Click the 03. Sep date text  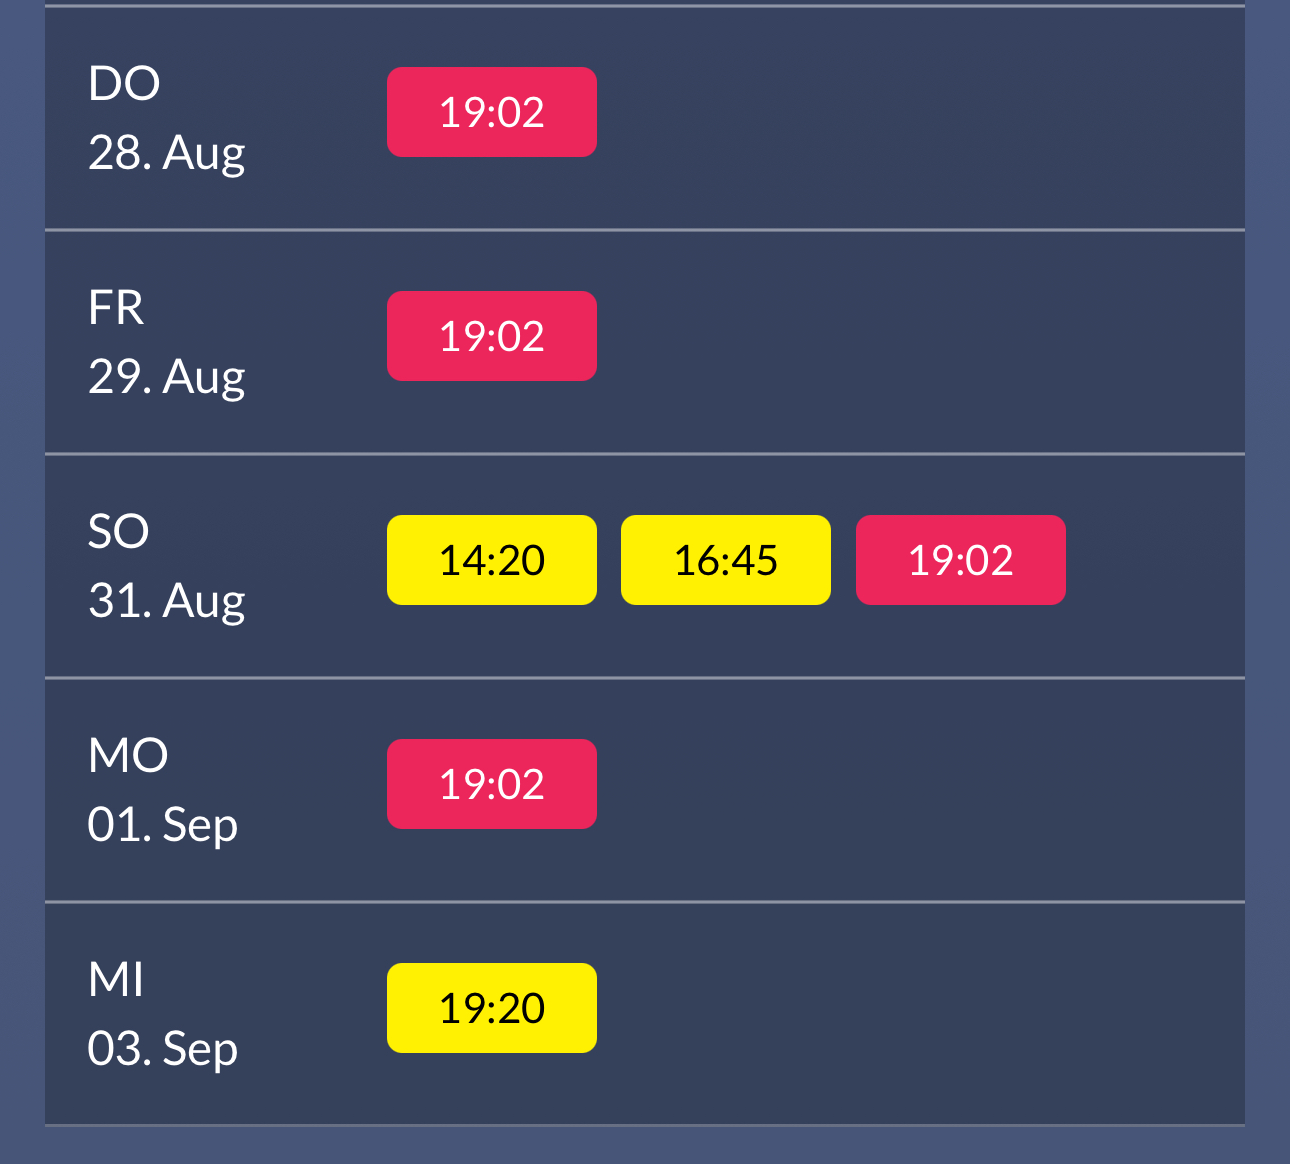[163, 1049]
